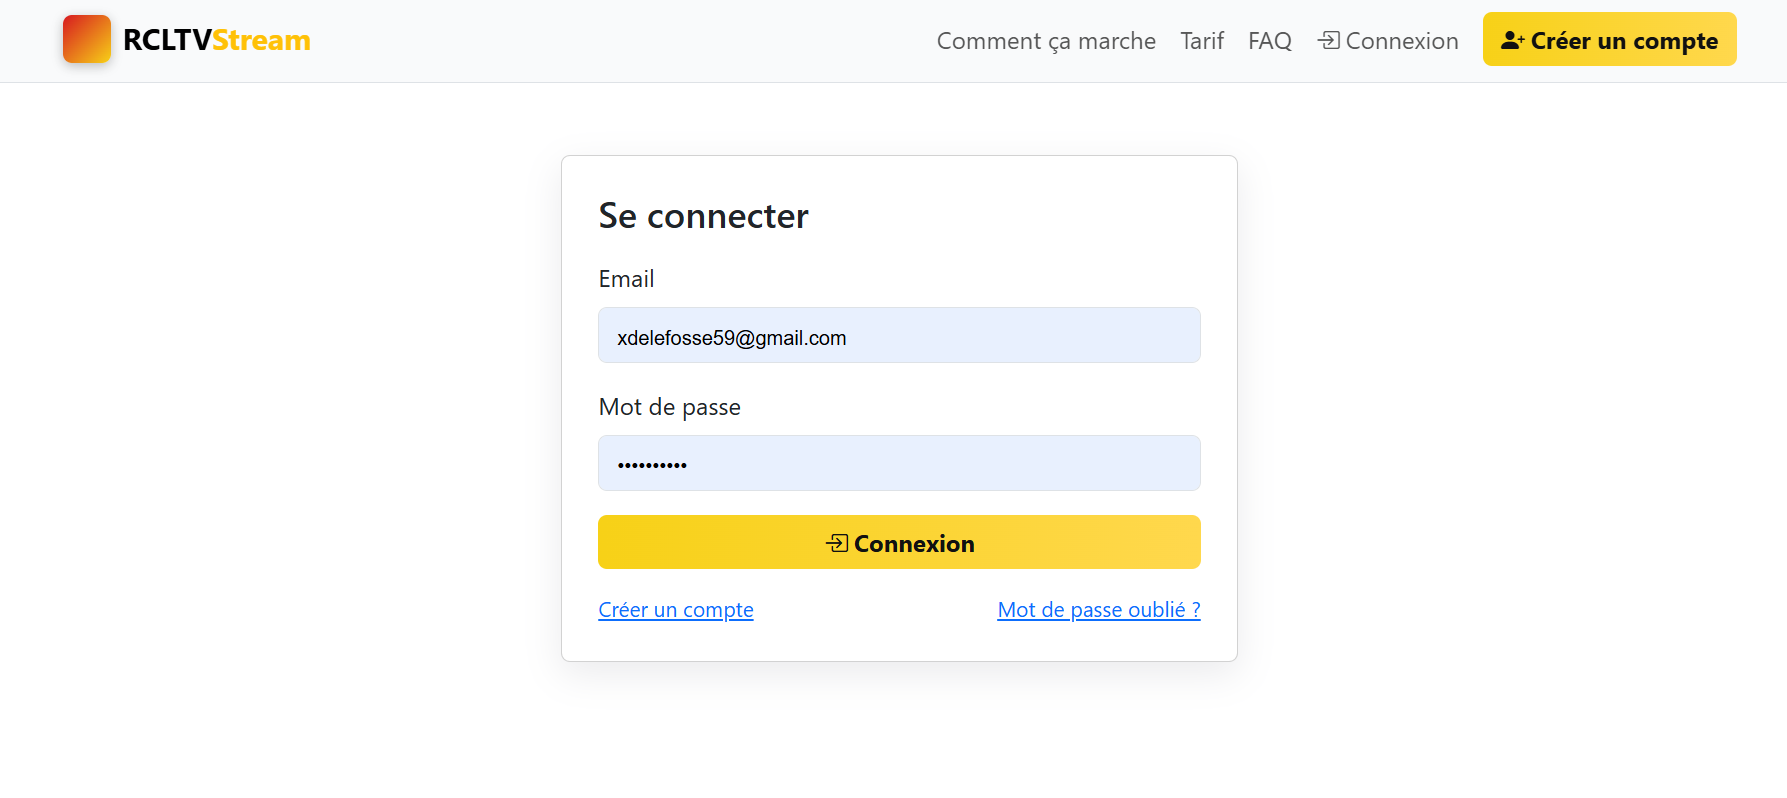Select the RCLTVStream brand name in the header

[x=215, y=40]
